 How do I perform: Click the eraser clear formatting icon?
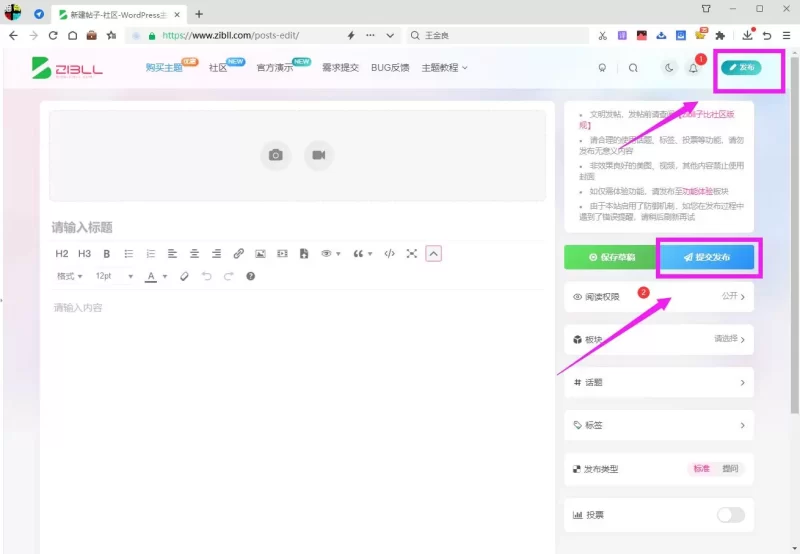(x=184, y=276)
